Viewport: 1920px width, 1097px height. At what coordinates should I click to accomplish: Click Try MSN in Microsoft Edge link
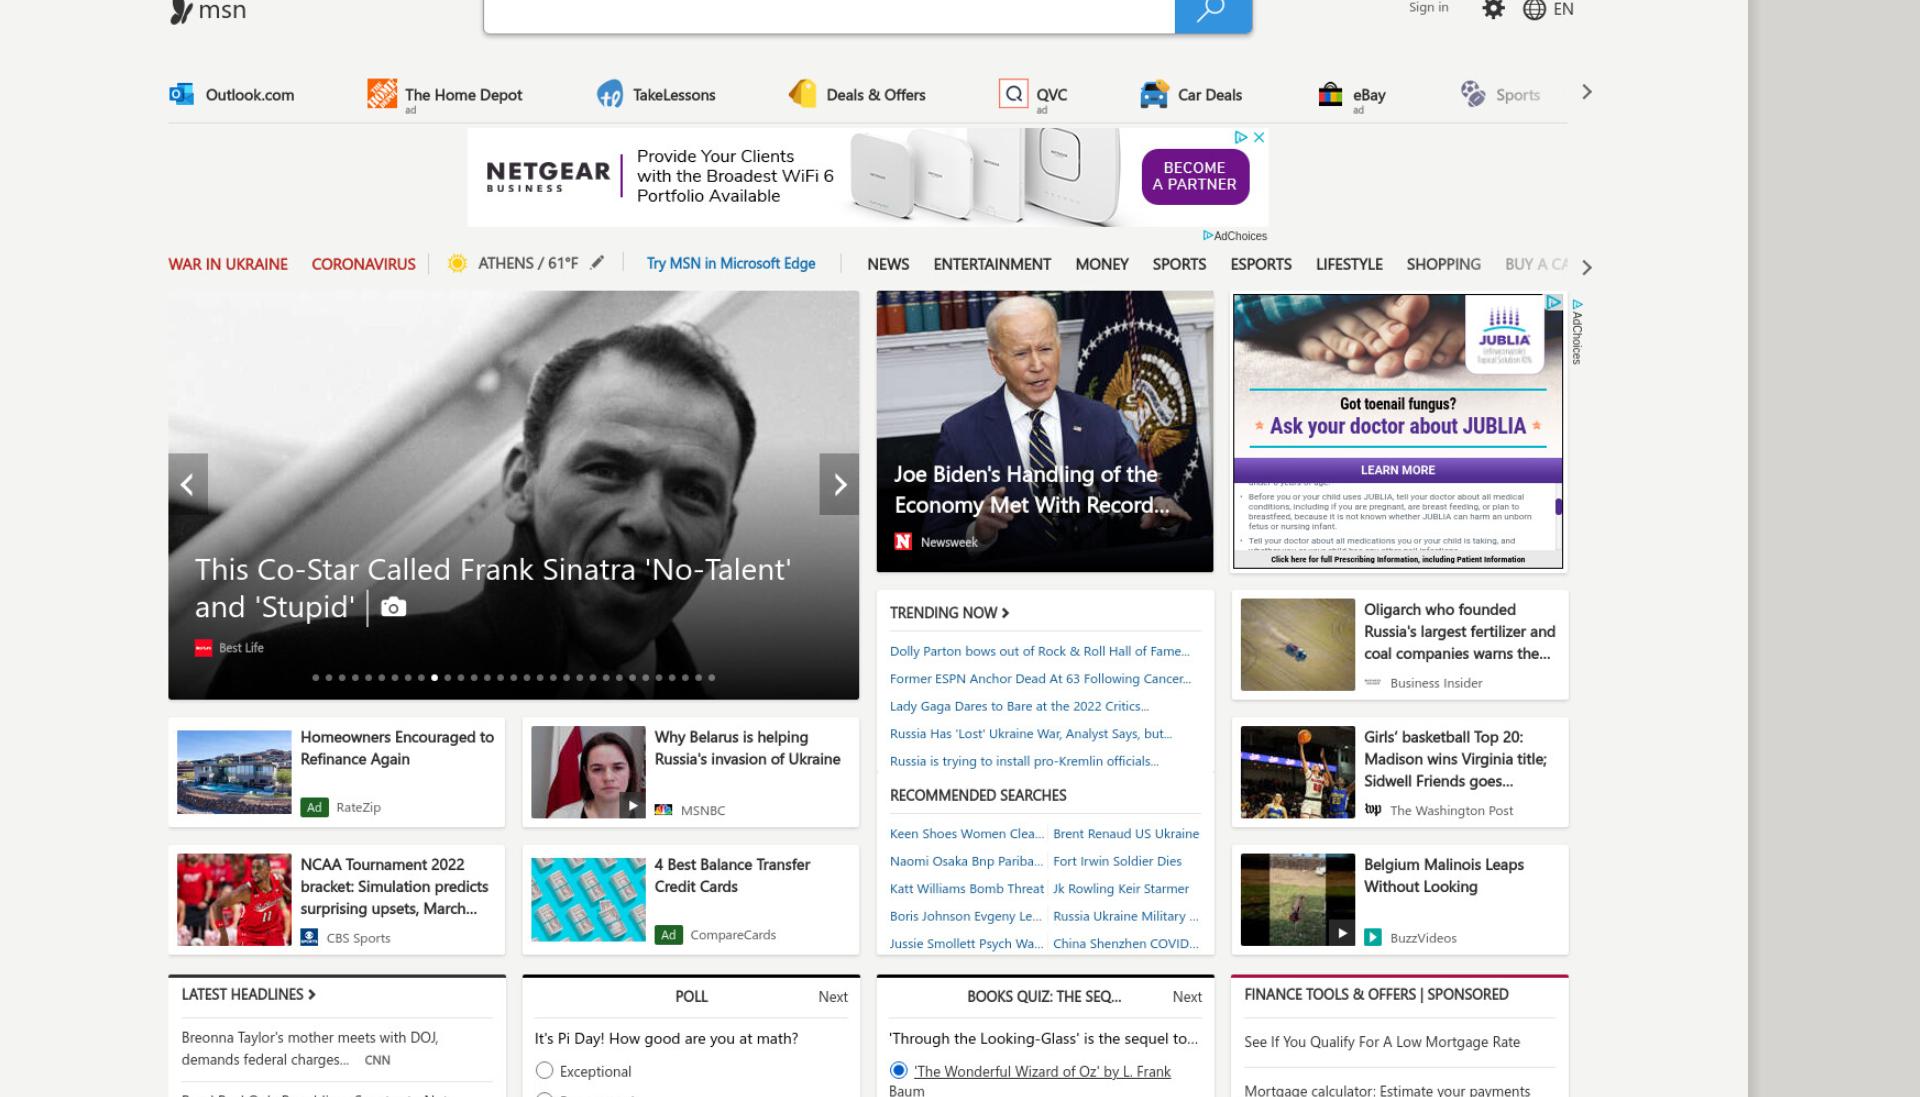coord(730,263)
